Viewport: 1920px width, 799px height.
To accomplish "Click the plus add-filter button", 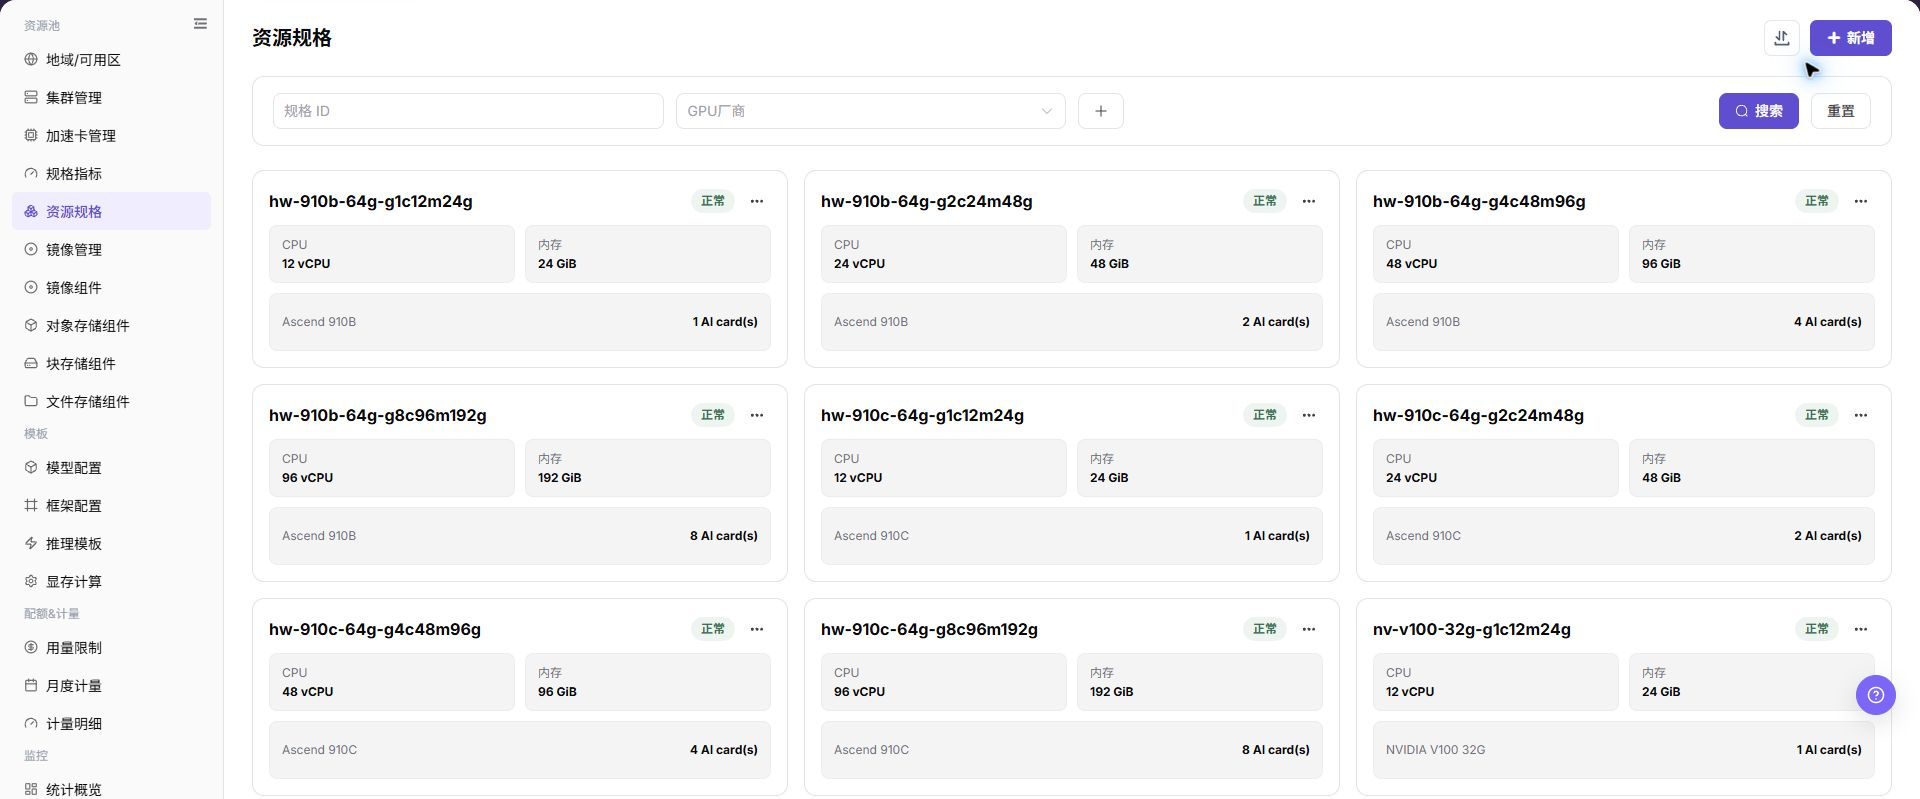I will click(x=1101, y=111).
